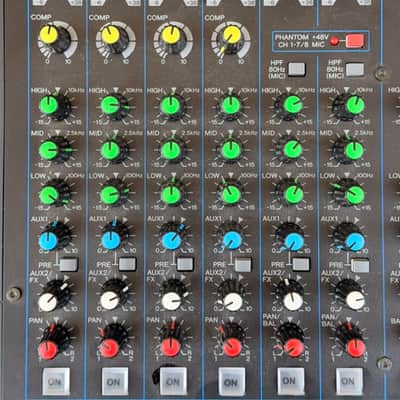Adjust green HIGH knob on third channel strip

pos(171,105)
